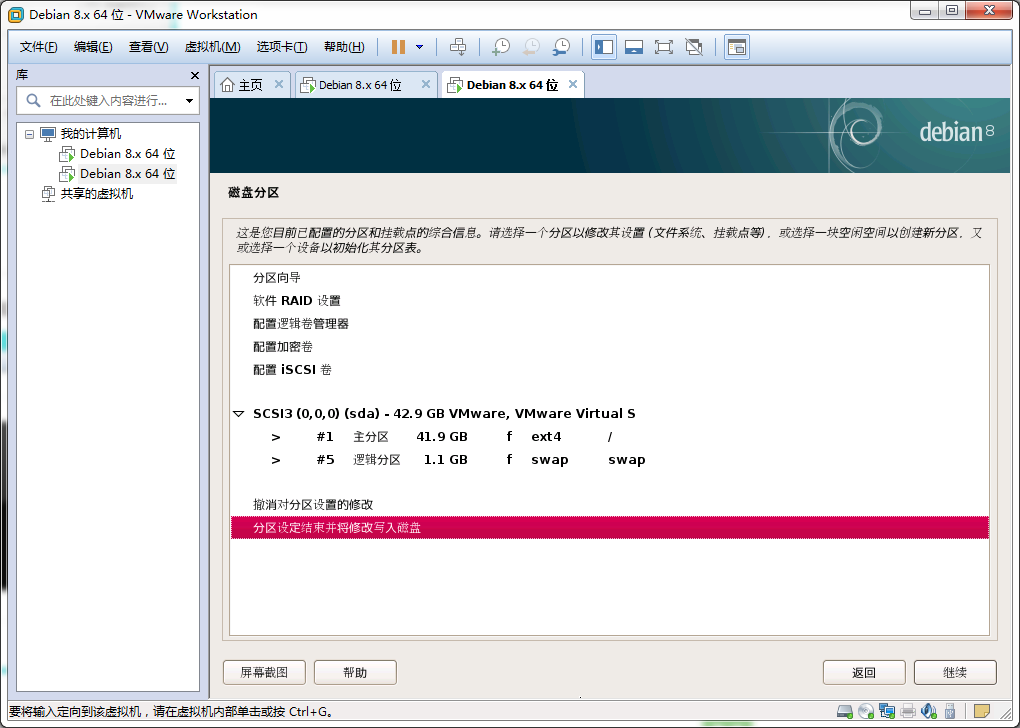The height and width of the screenshot is (728, 1020).
Task: Open the library search filter dropdown arrow
Action: click(x=189, y=101)
